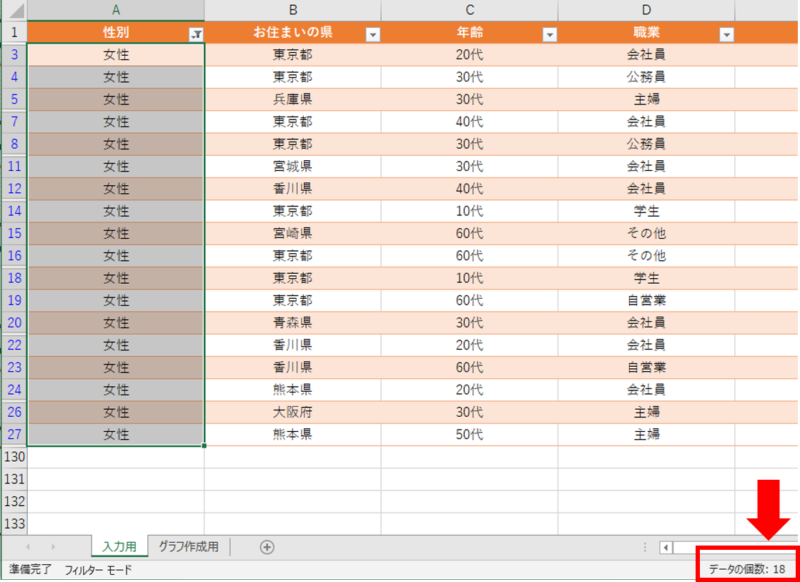Click the その他 cell in row 16
Viewport: 800px width, 582px height.
tap(646, 256)
